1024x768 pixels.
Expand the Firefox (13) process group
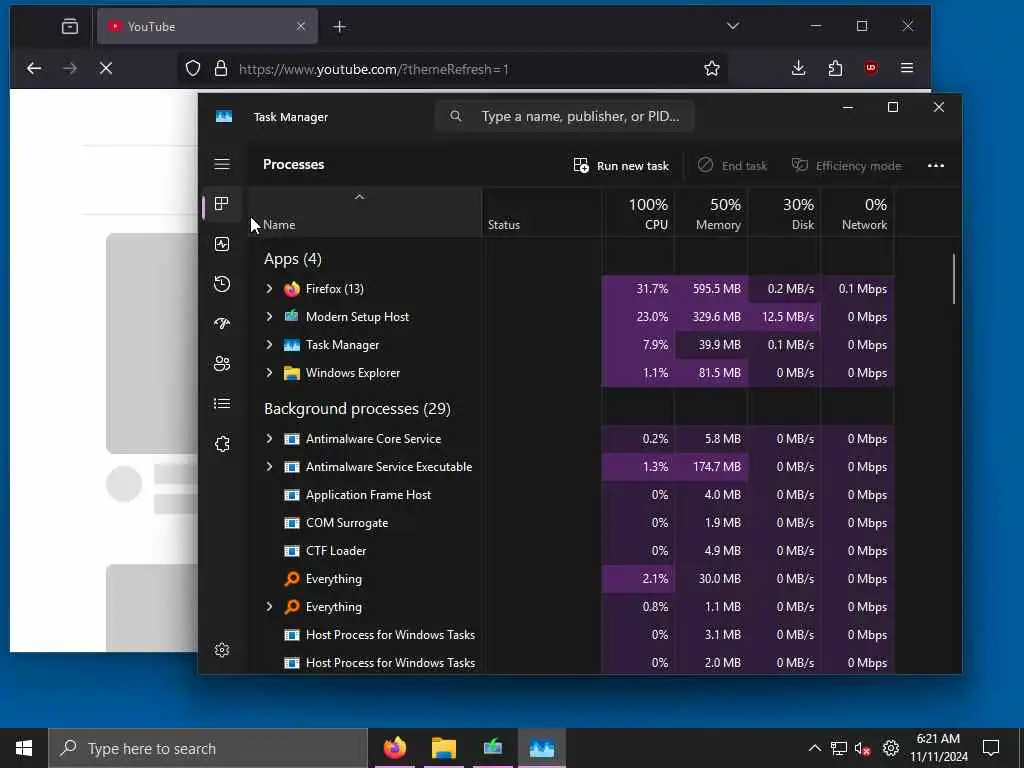(269, 289)
